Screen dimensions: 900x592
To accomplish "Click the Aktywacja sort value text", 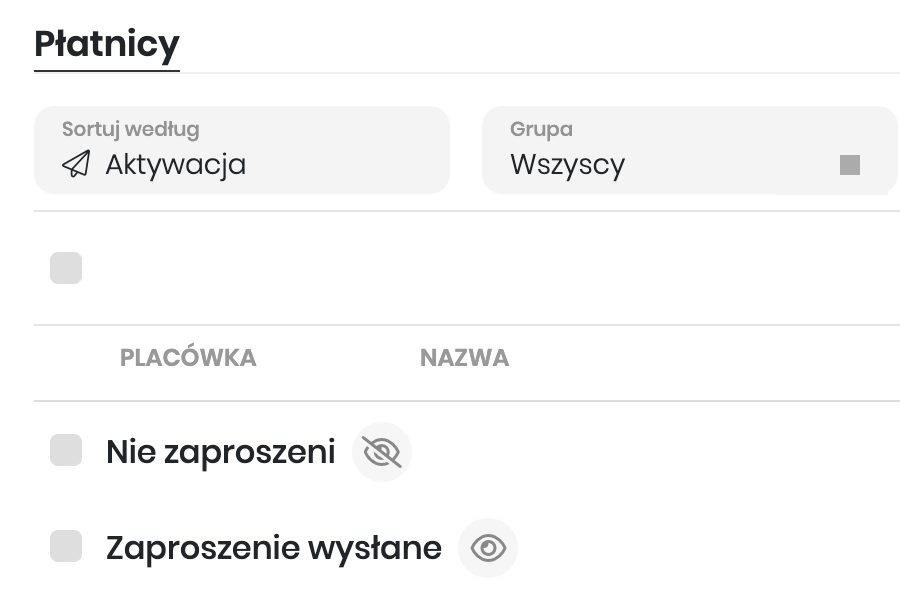I will tap(176, 164).
